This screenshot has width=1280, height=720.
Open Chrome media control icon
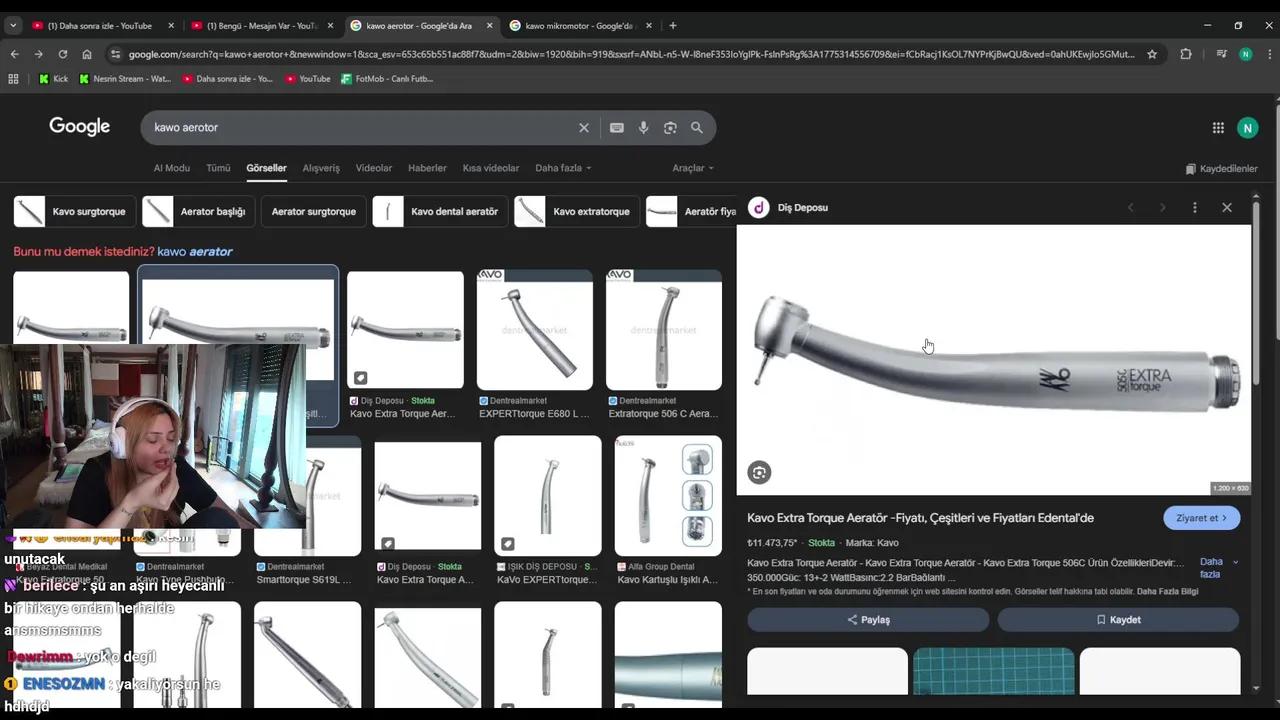(1221, 54)
